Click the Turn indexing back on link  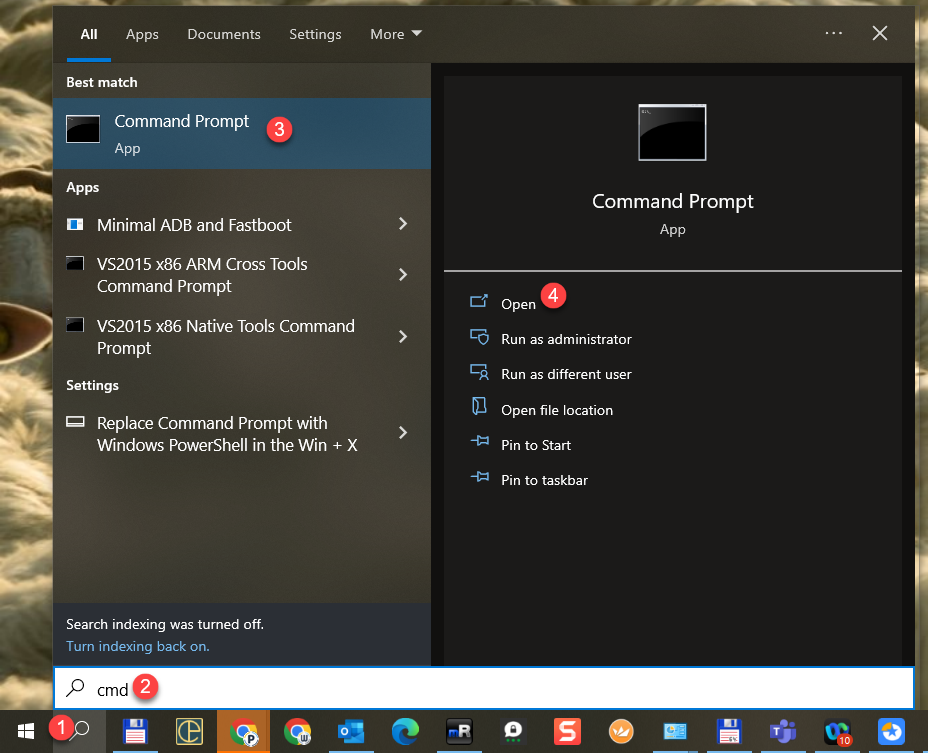click(x=138, y=646)
